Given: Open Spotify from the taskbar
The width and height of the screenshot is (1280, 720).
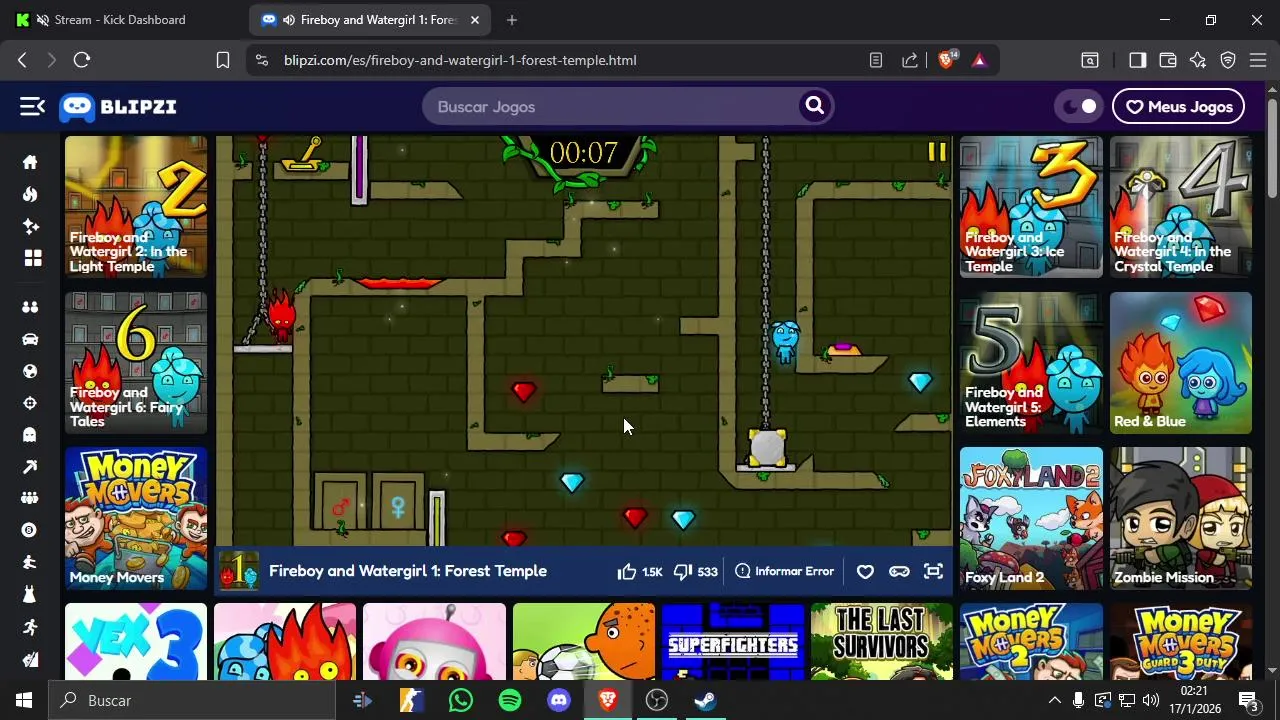Looking at the screenshot, I should pyautogui.click(x=510, y=700).
